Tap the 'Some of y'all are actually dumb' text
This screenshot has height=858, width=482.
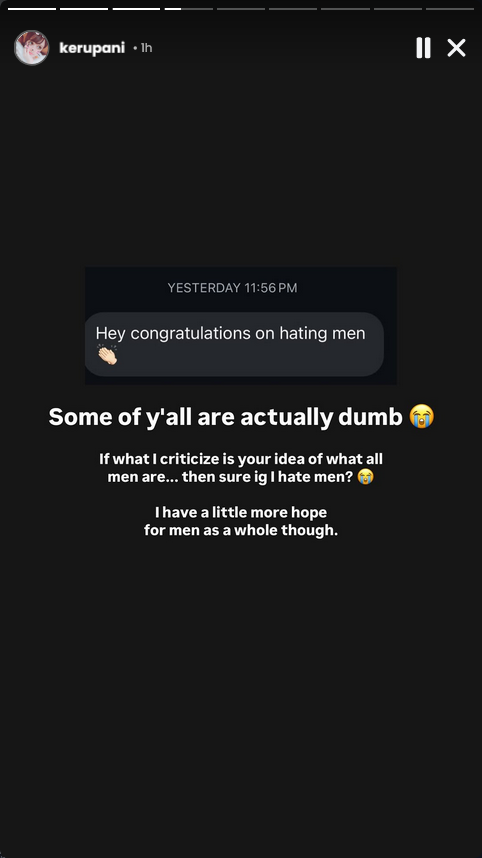225,417
